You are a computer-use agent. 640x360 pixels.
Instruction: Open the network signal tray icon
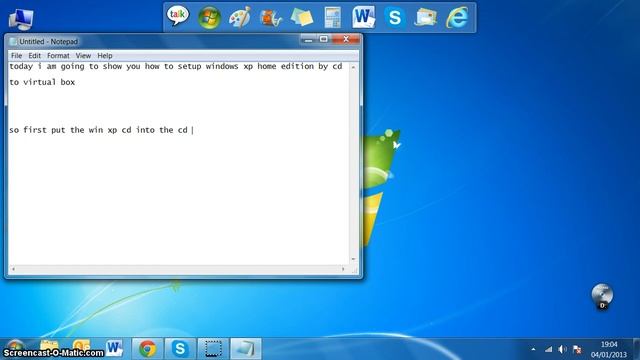click(x=549, y=349)
